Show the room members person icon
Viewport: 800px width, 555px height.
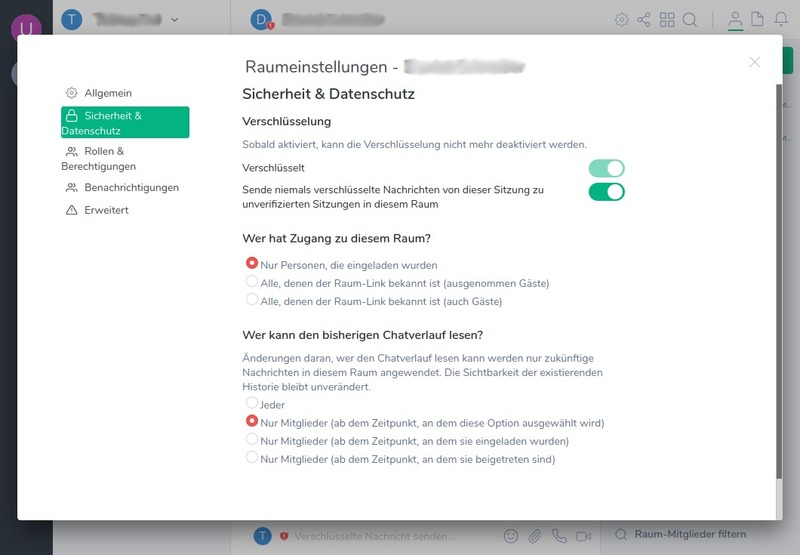(736, 19)
